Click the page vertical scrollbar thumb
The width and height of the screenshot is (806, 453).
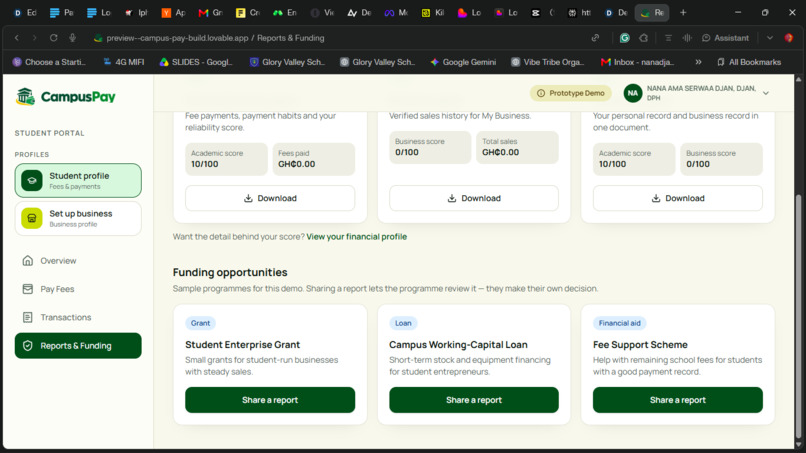798,316
